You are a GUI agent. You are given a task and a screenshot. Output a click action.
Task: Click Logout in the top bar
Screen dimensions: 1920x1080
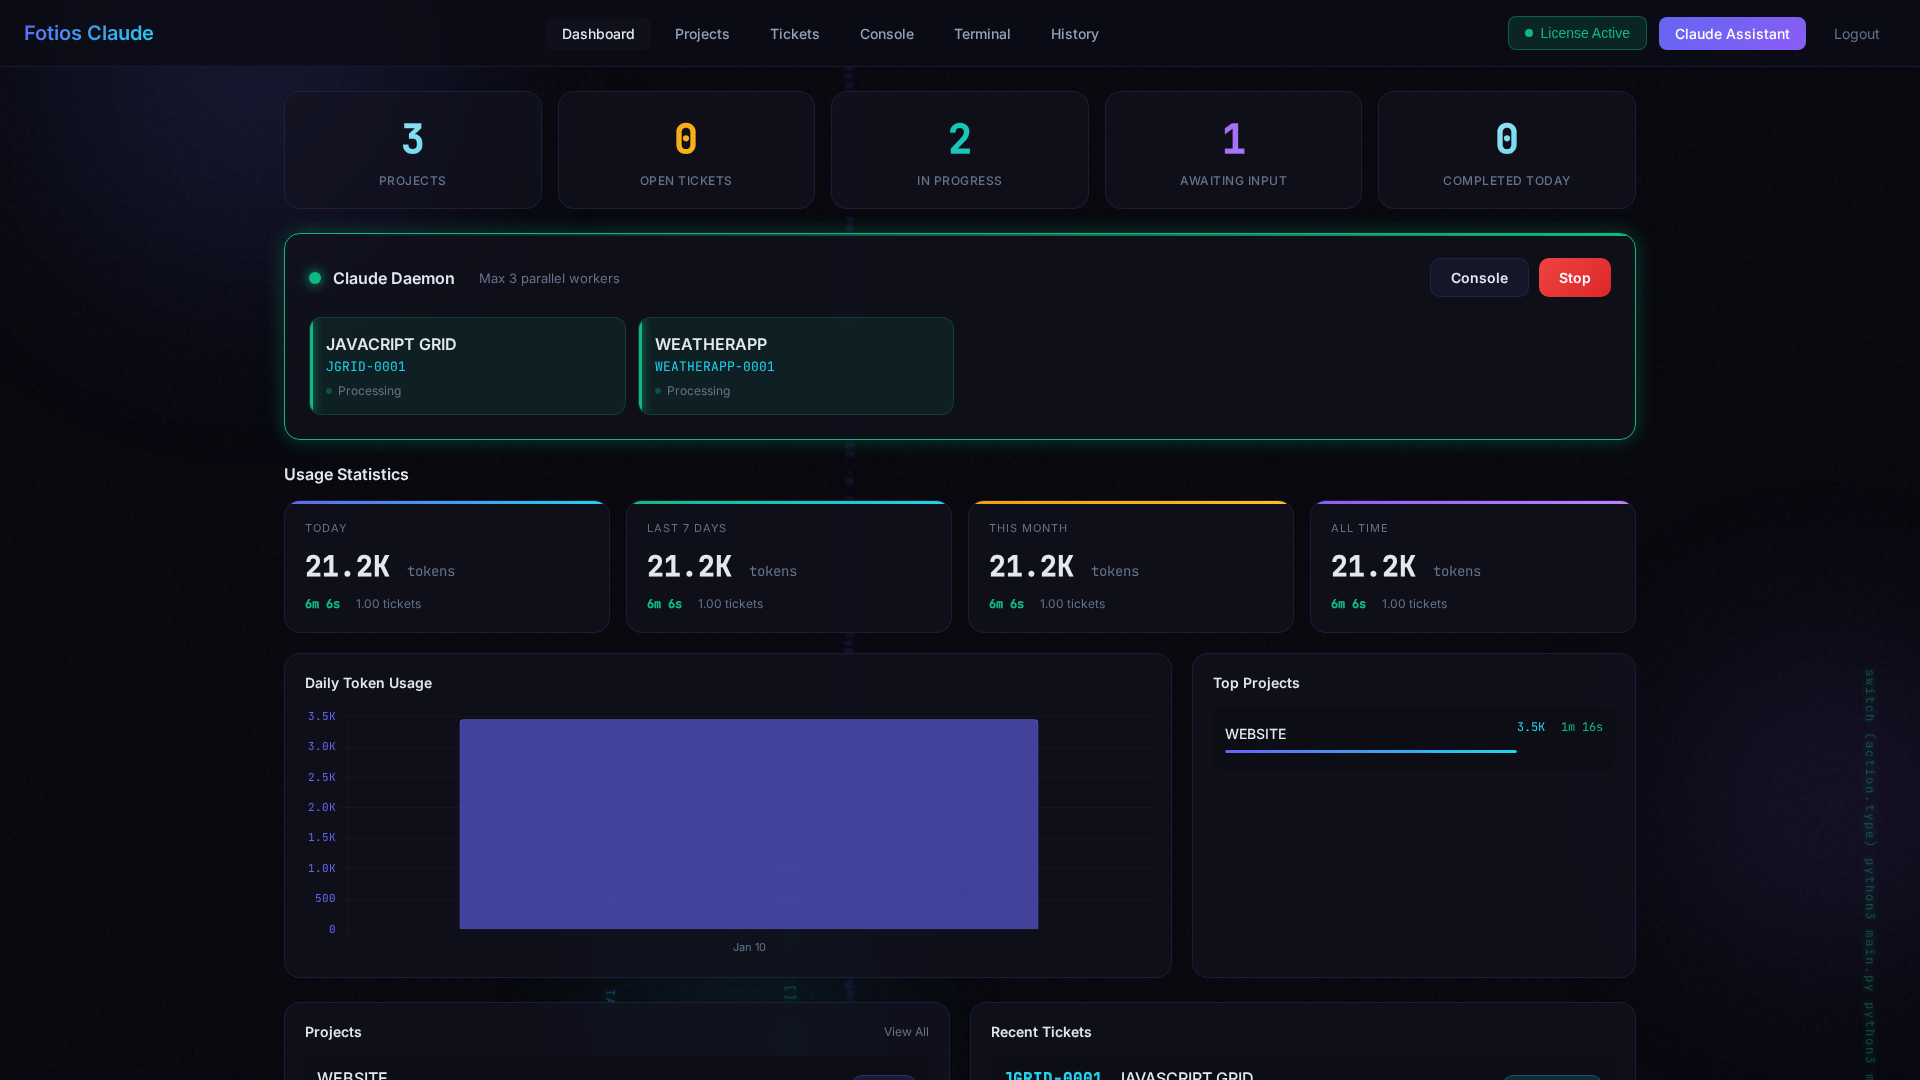1856,33
